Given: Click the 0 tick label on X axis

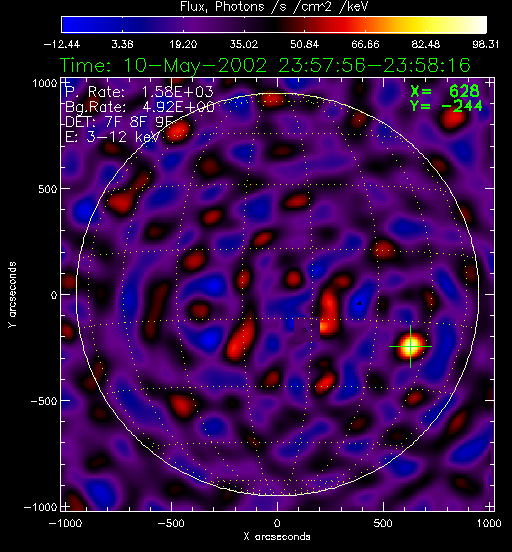Looking at the screenshot, I should tap(277, 523).
